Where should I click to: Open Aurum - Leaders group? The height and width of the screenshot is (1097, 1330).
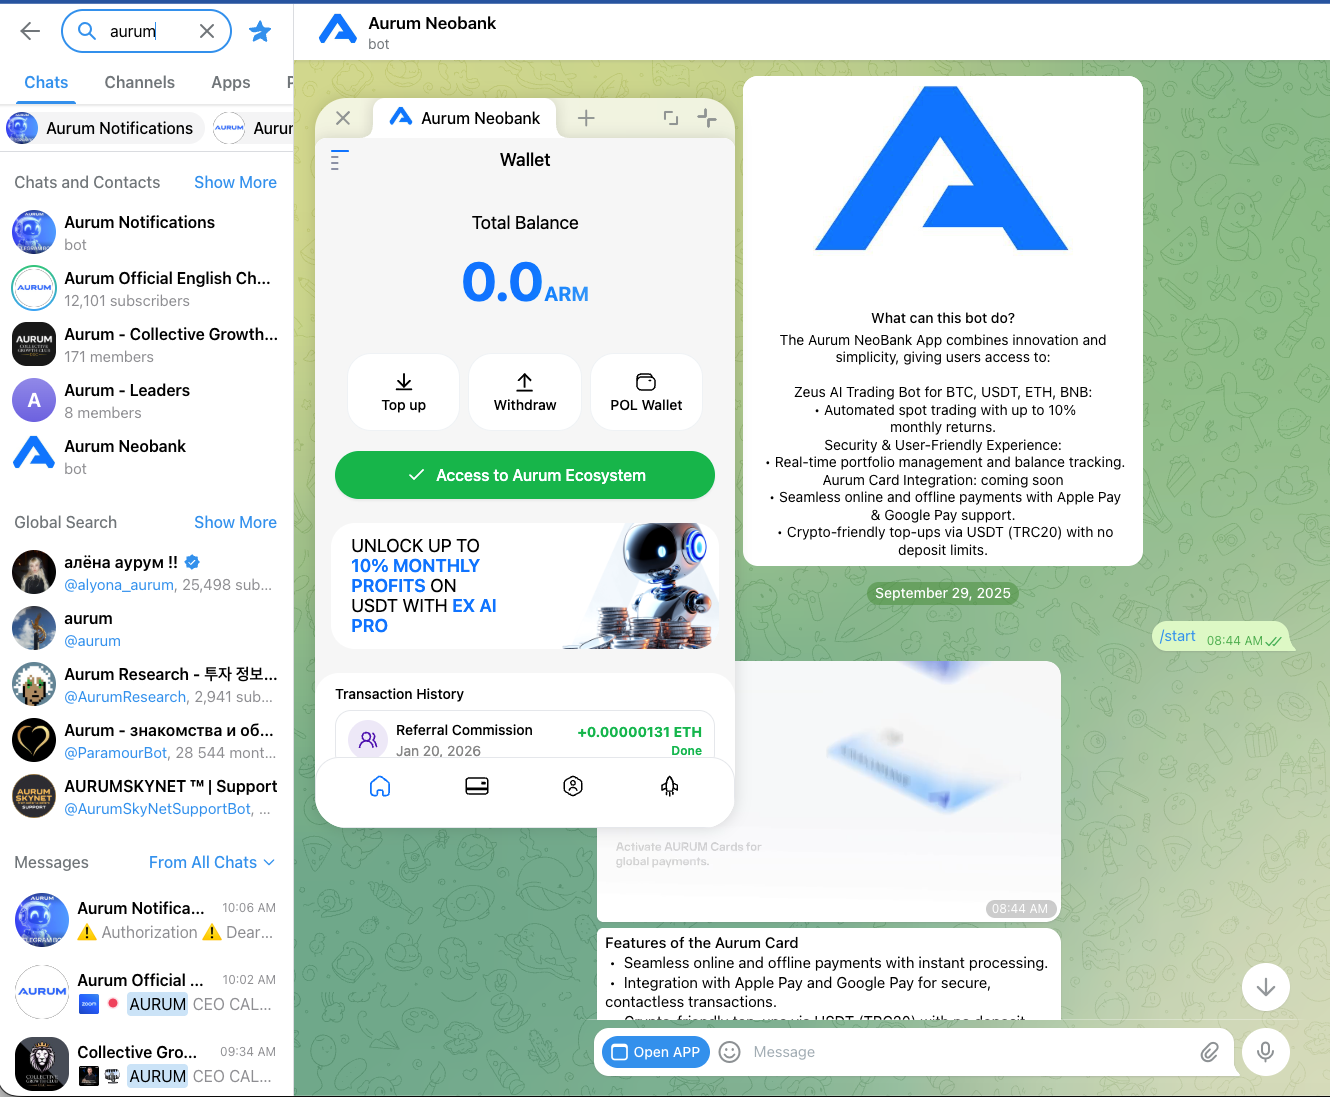pos(146,400)
